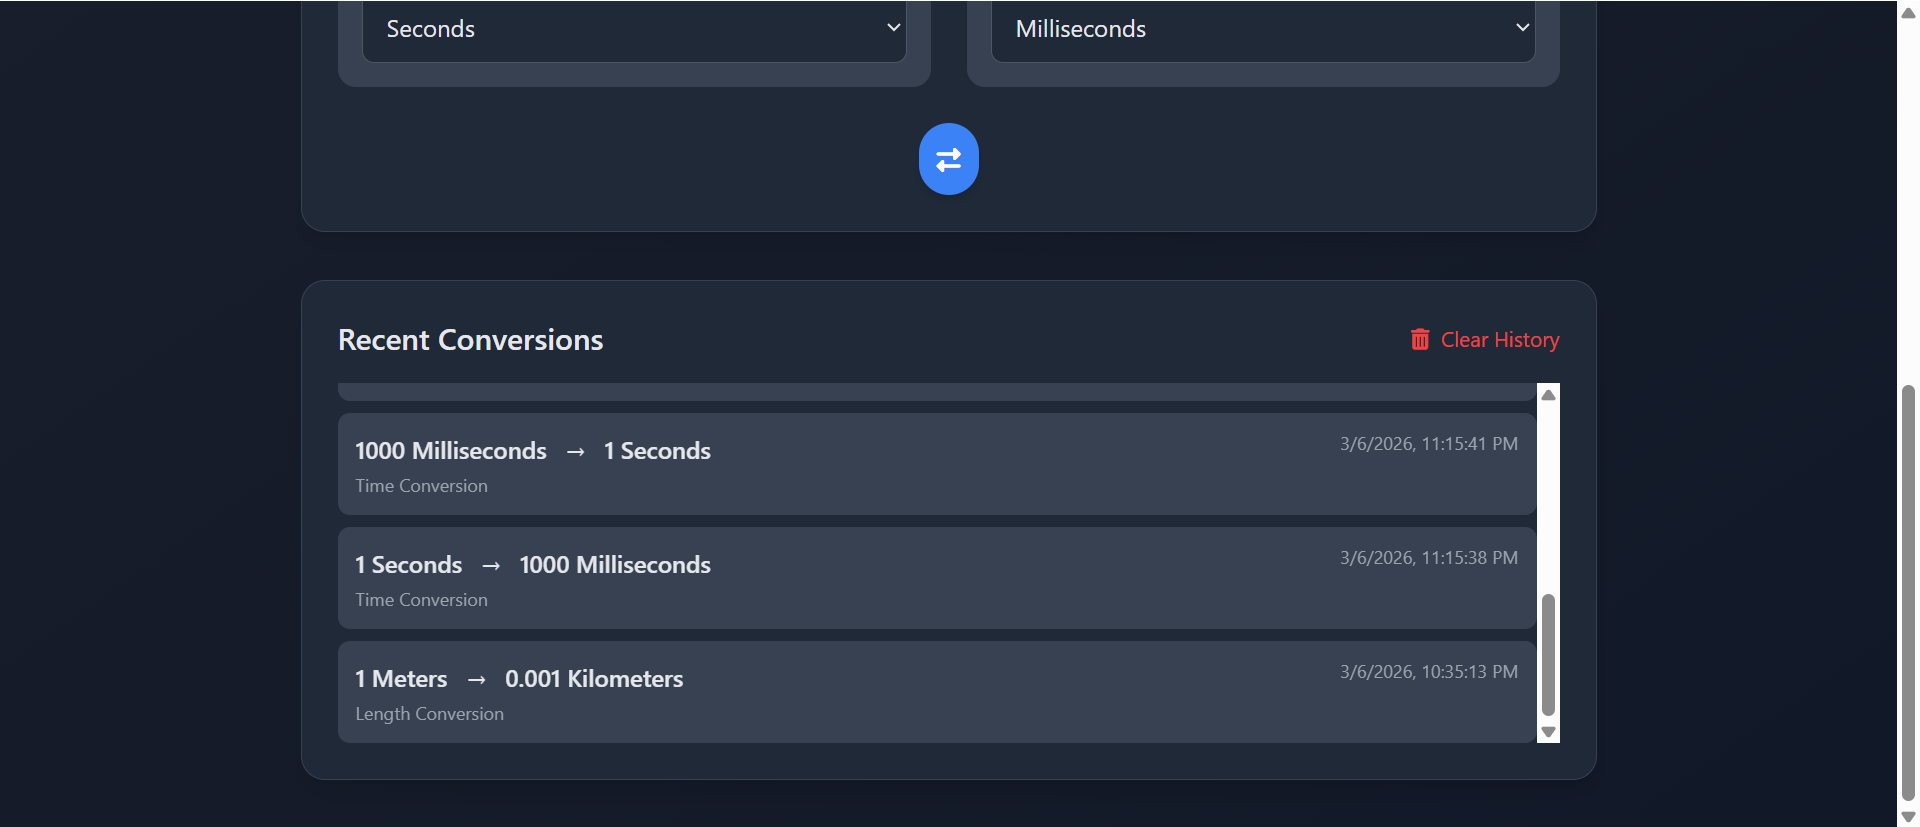
Task: Click the up arrow of the history scrollbar
Action: [1547, 394]
